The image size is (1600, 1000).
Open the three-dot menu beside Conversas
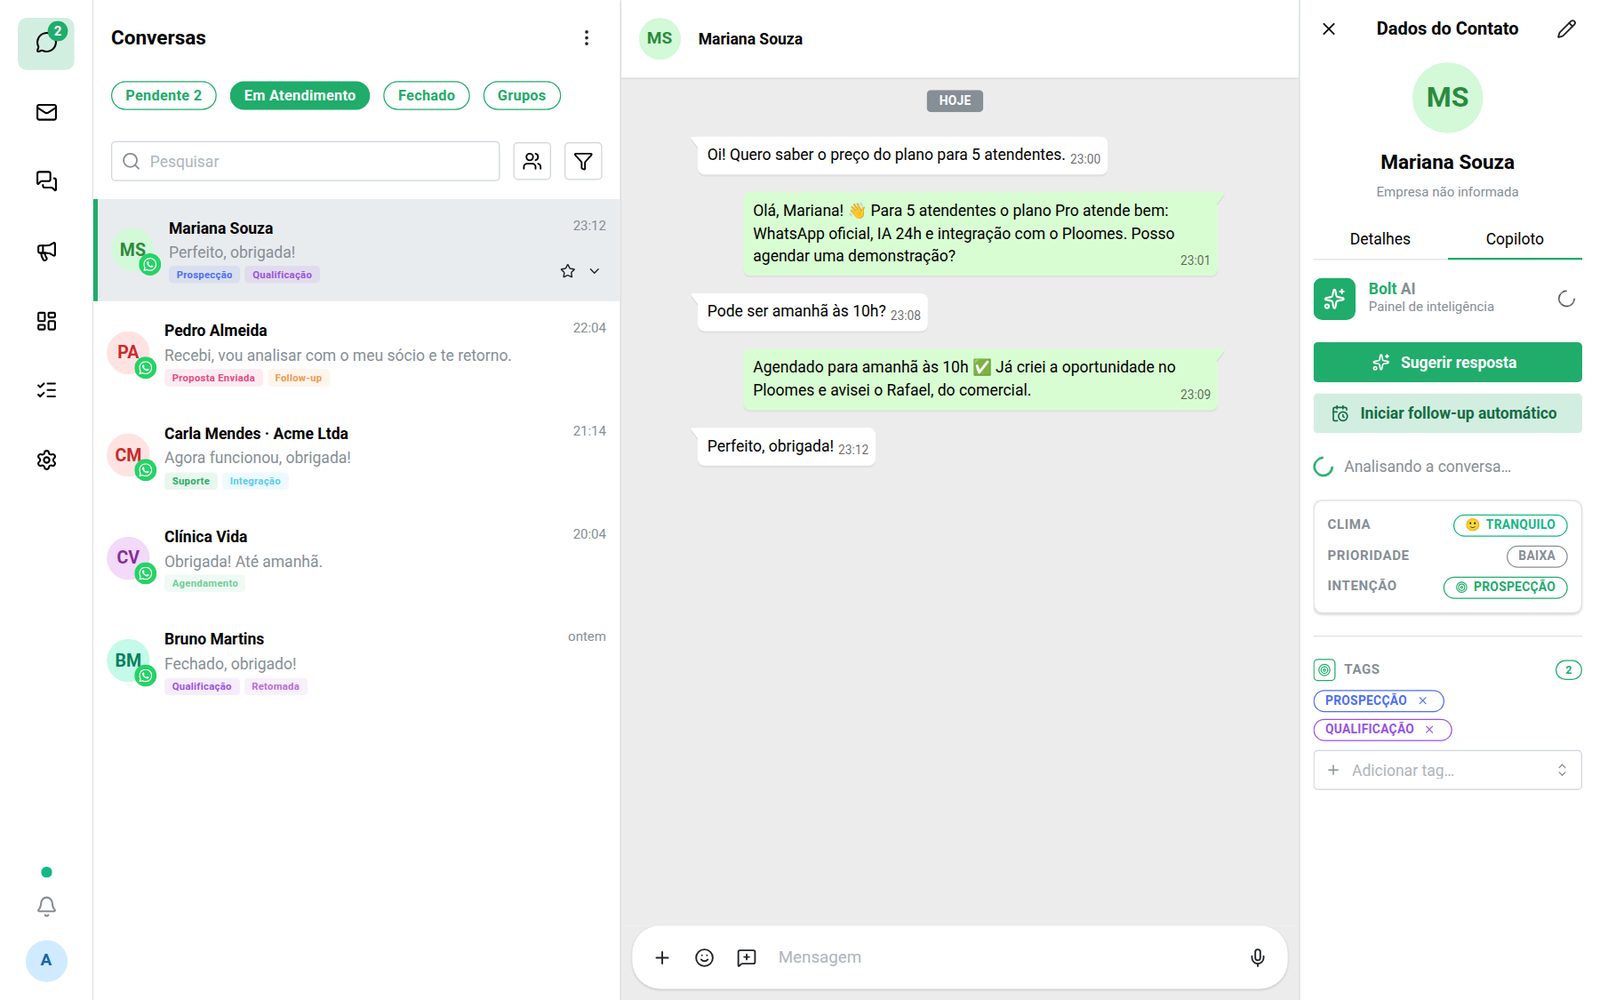(x=586, y=38)
